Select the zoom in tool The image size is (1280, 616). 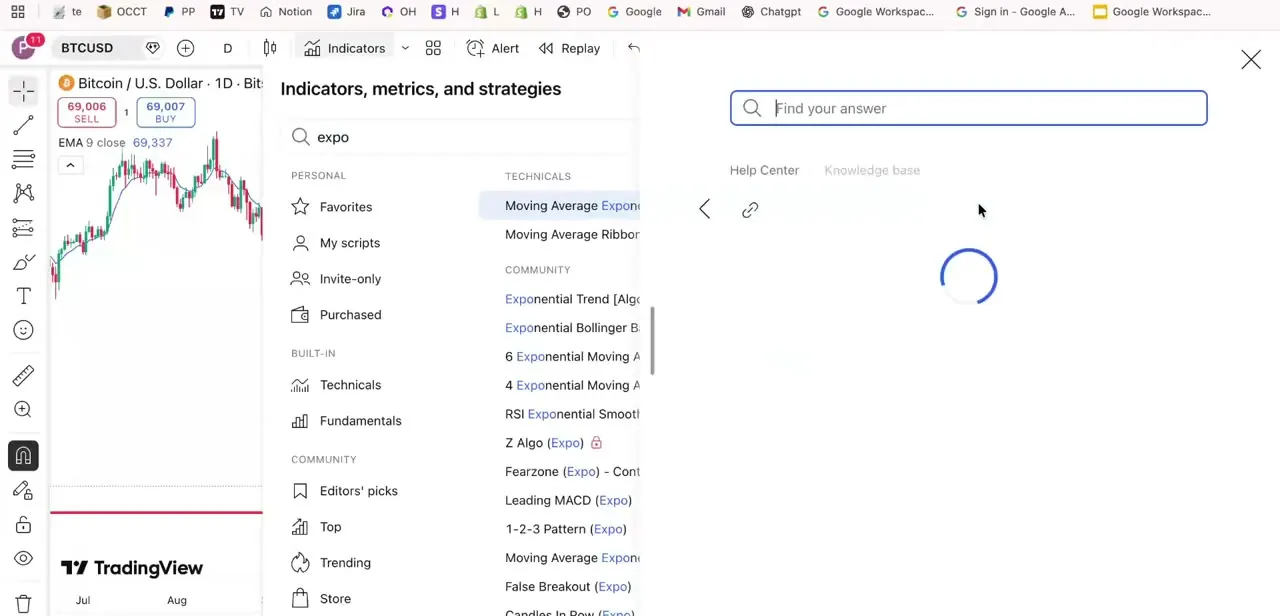pyautogui.click(x=24, y=409)
